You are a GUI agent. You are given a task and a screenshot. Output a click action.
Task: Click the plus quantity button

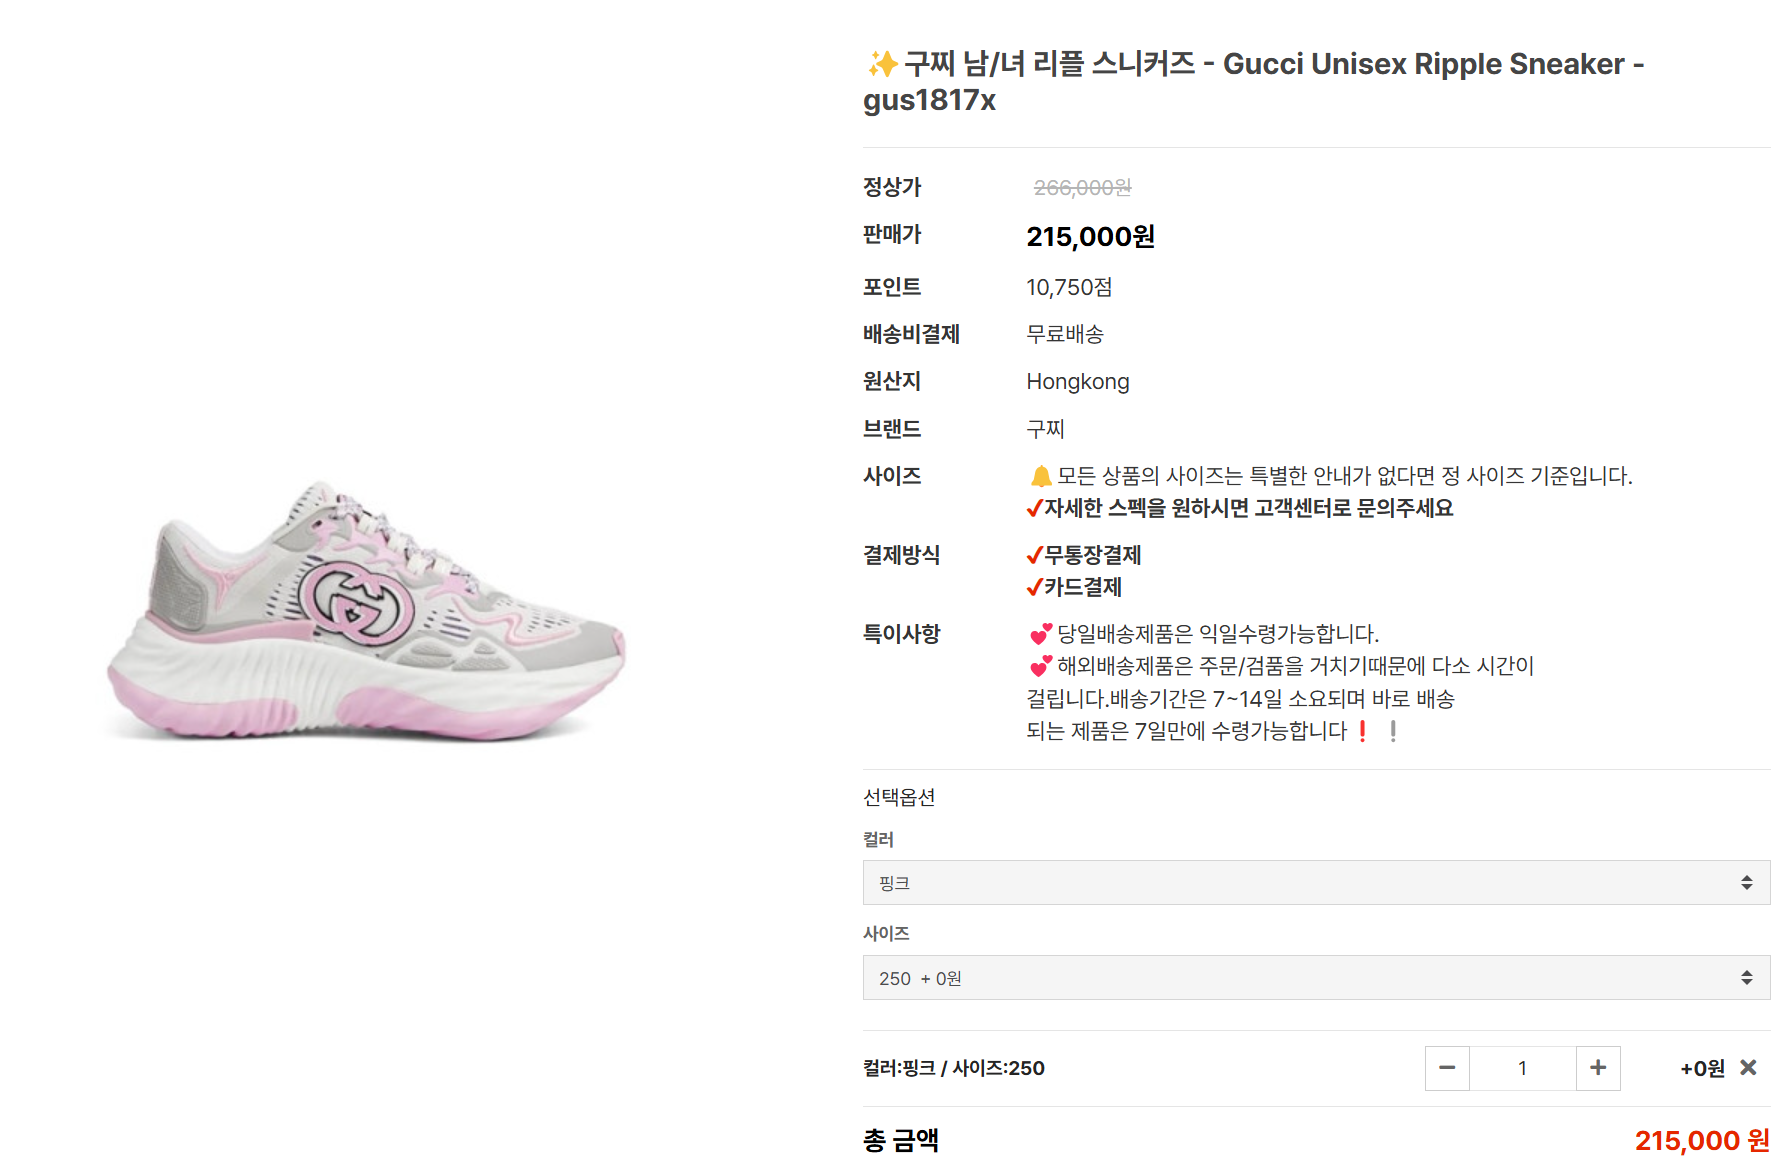tap(1597, 1068)
